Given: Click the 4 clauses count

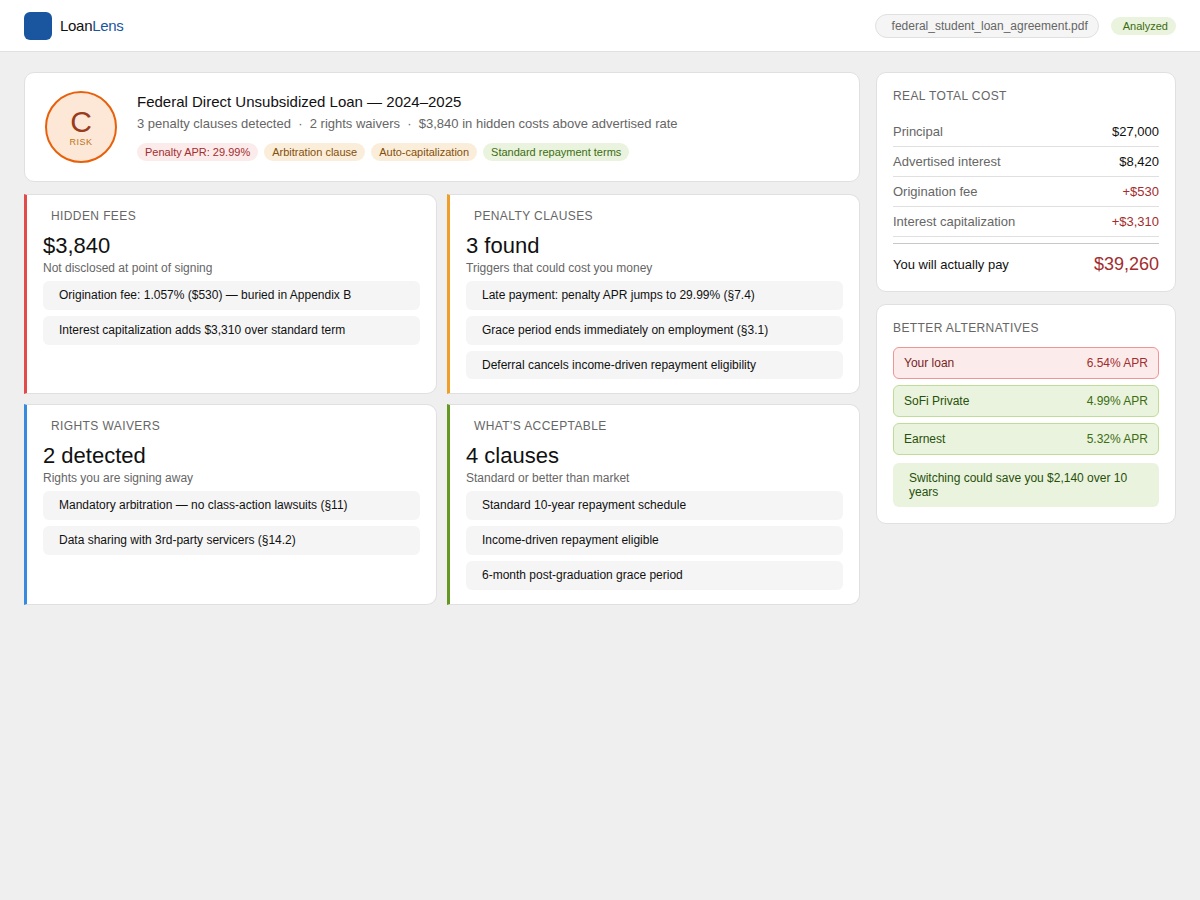Looking at the screenshot, I should coord(512,455).
